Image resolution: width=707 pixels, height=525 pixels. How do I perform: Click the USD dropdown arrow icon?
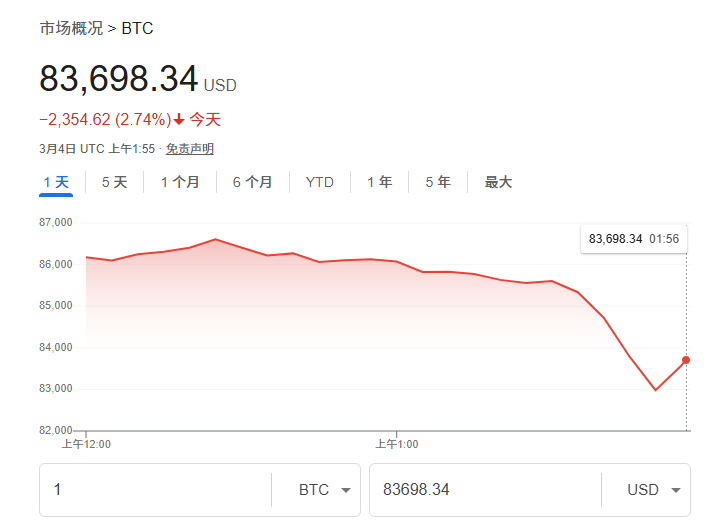676,490
